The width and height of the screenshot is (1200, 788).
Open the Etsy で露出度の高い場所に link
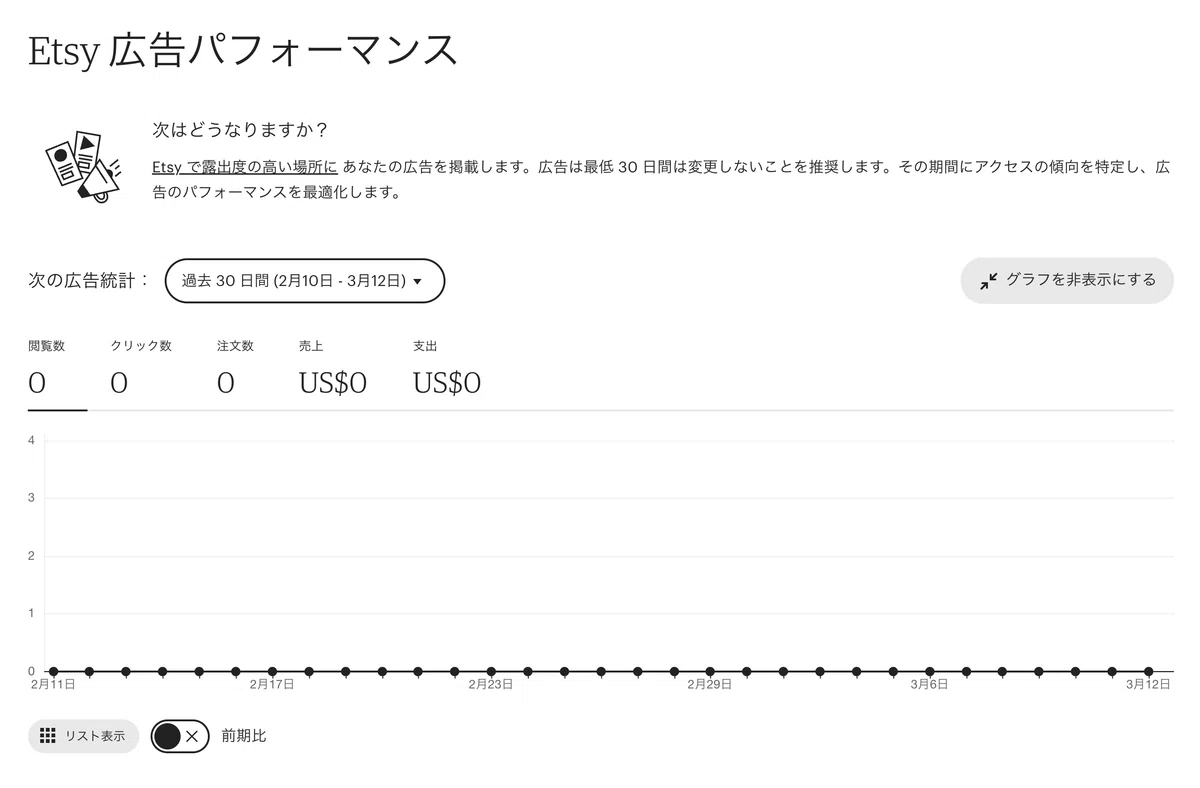pyautogui.click(x=245, y=167)
